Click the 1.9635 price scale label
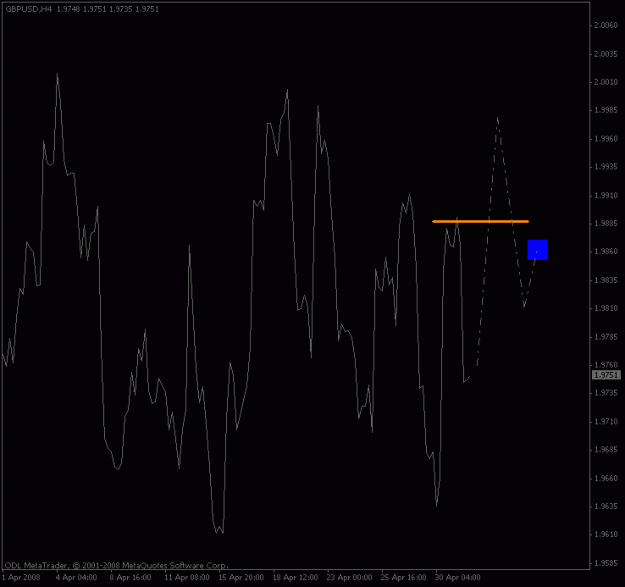Screen dimensions: 625x587 606,507
